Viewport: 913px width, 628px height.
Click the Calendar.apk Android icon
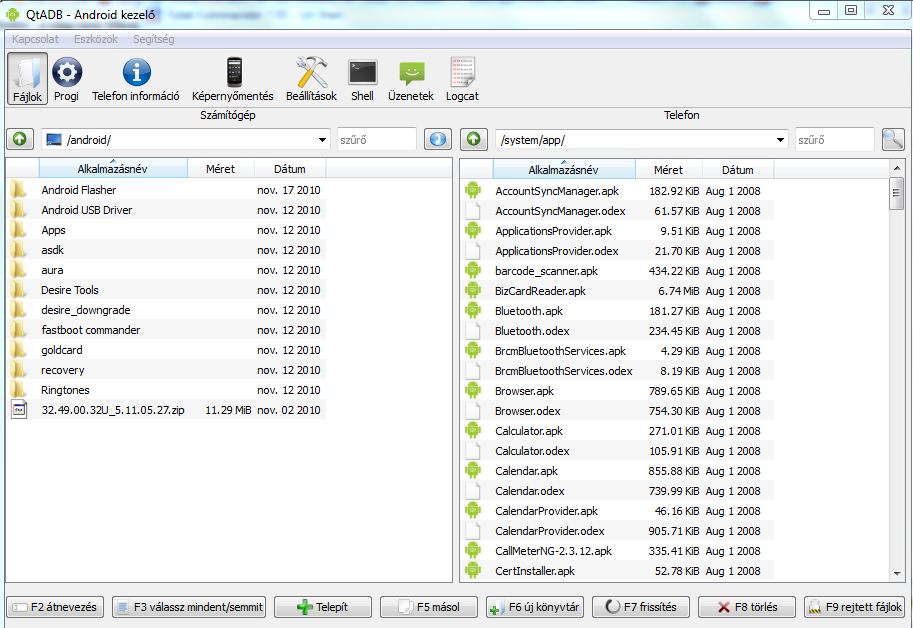[x=473, y=470]
